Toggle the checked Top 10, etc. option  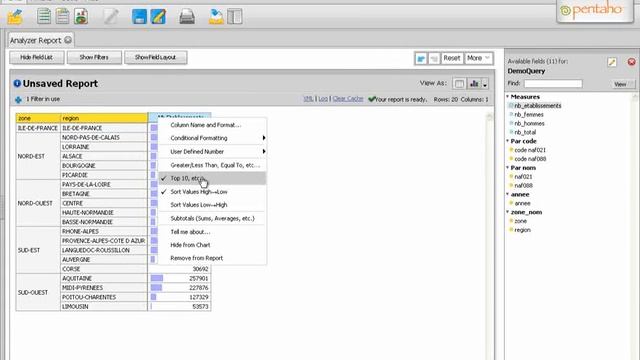coord(212,178)
